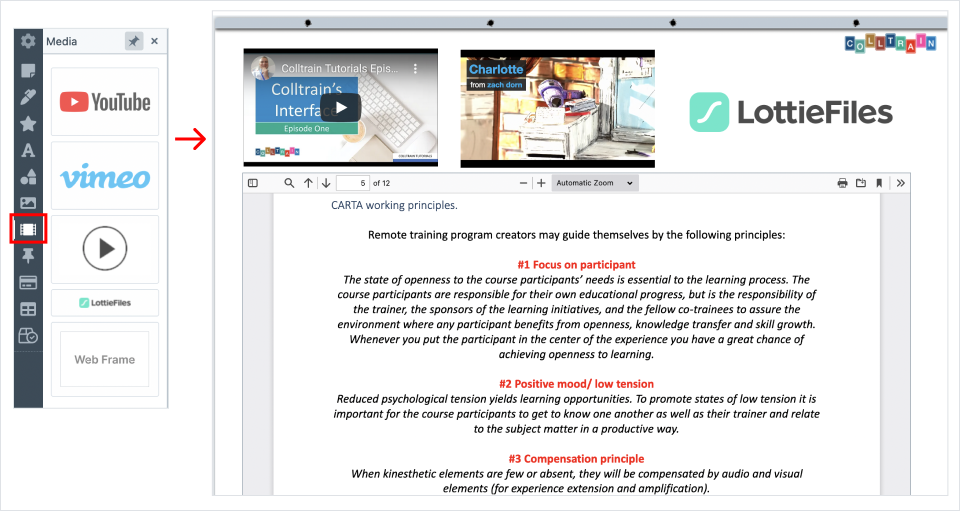Play the Colltrain Tutorials YouTube video
960x511 pixels.
click(340, 108)
